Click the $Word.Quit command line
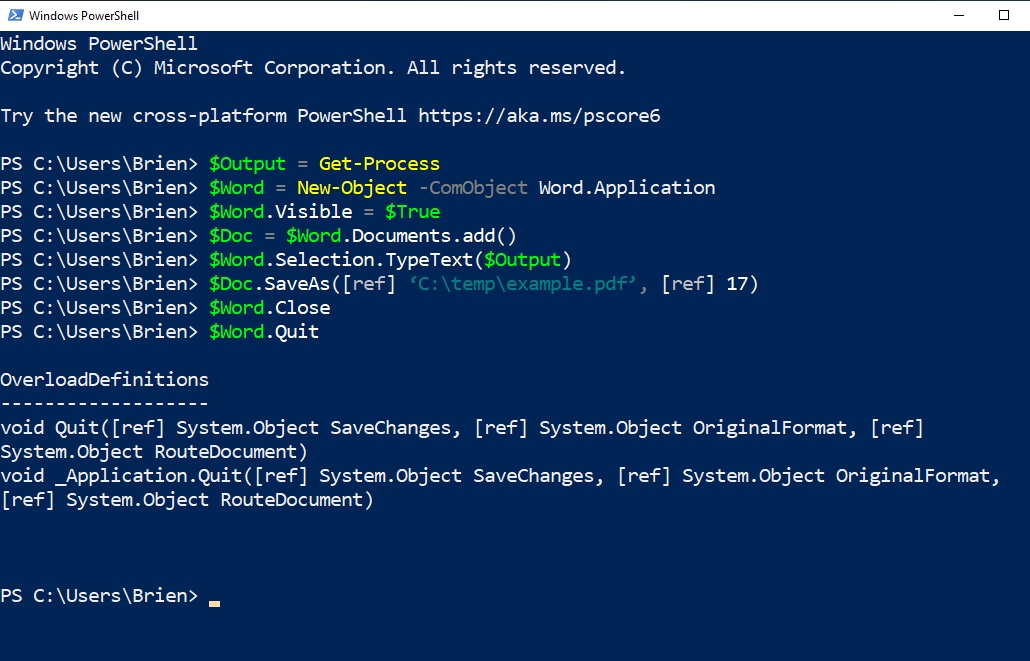The width and height of the screenshot is (1030, 661). coord(264,332)
